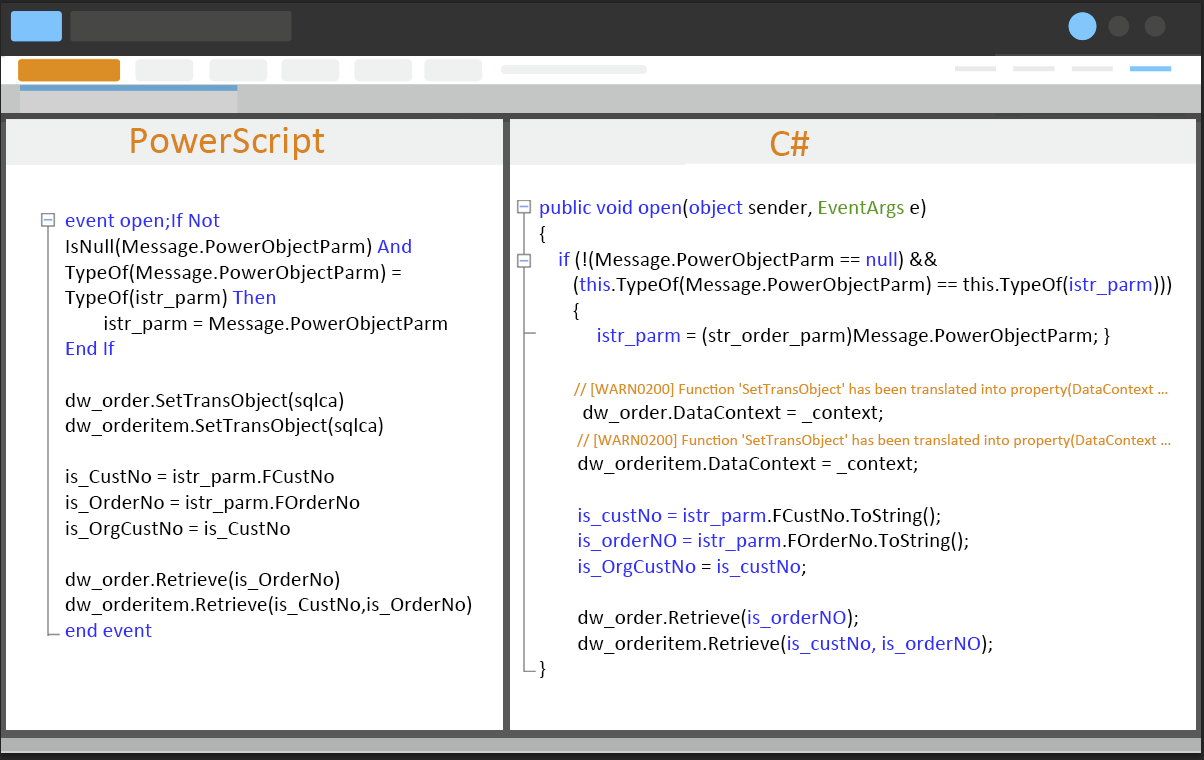Click '(this.TypeOf(Message.PowerObjectParm) == this.TypeOf(istr_parm)))' line
The width and height of the screenshot is (1204, 760).
click(872, 285)
